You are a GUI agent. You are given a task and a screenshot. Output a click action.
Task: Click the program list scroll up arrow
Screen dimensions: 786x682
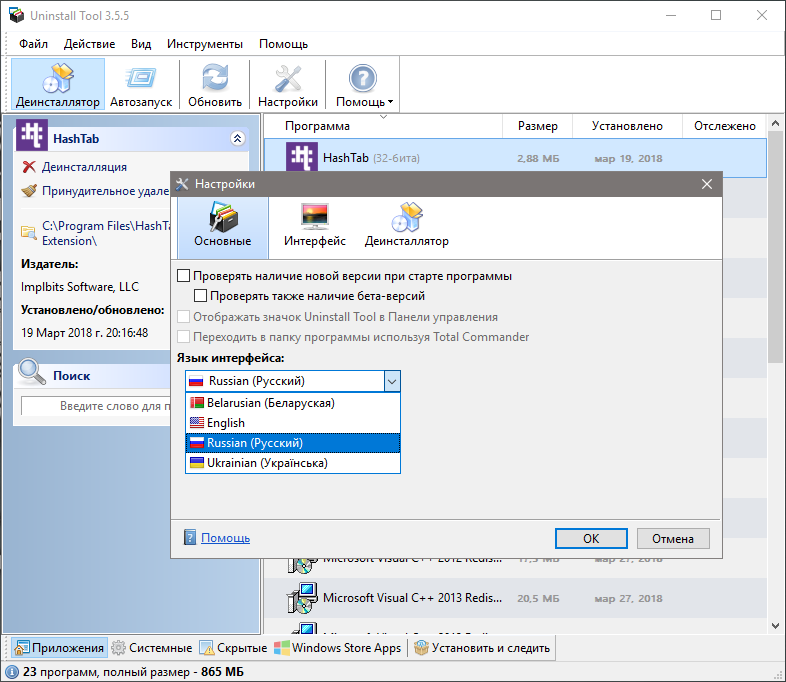775,123
